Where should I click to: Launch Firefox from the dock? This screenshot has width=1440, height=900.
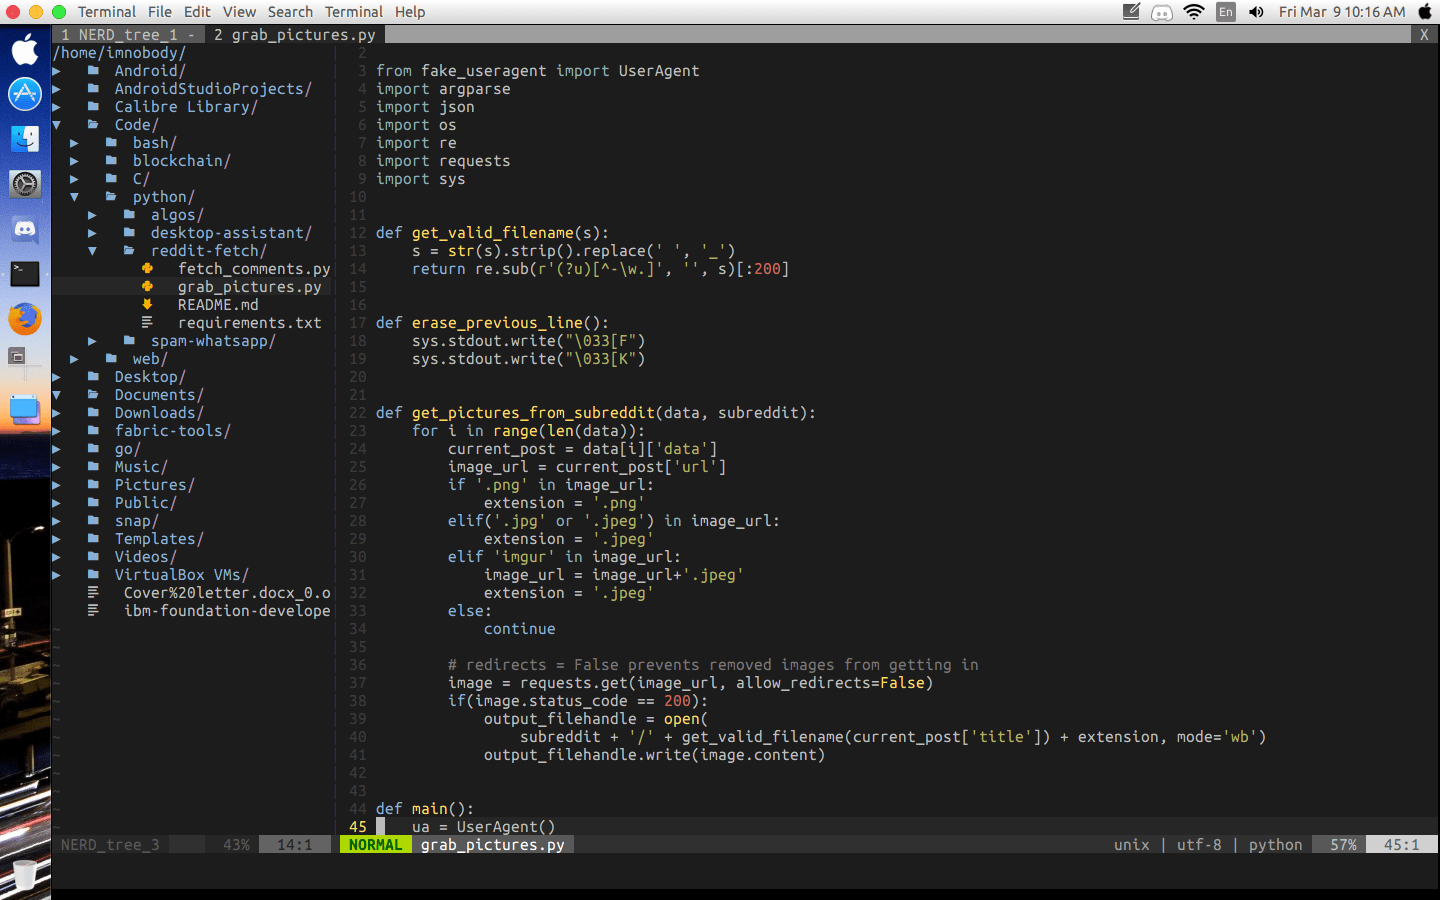click(x=25, y=319)
